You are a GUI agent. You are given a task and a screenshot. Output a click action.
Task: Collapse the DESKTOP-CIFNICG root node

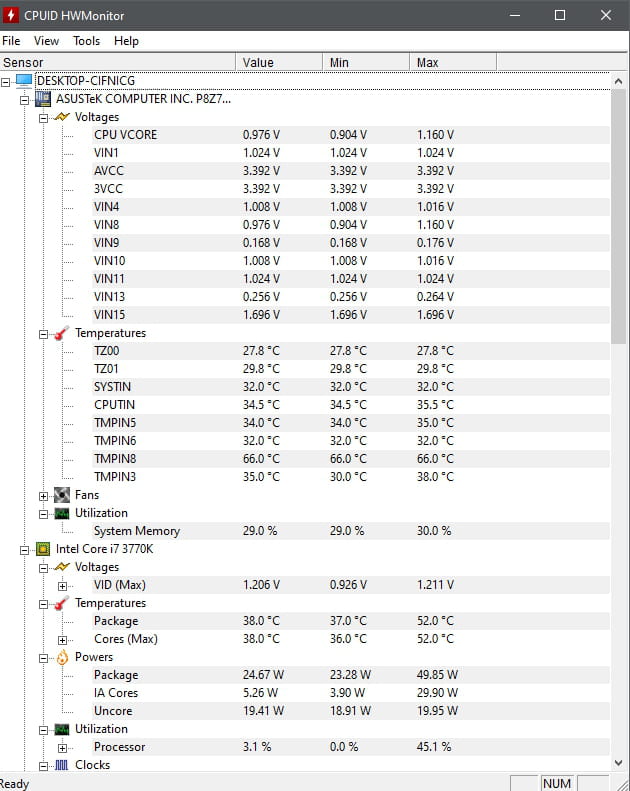pos(6,82)
